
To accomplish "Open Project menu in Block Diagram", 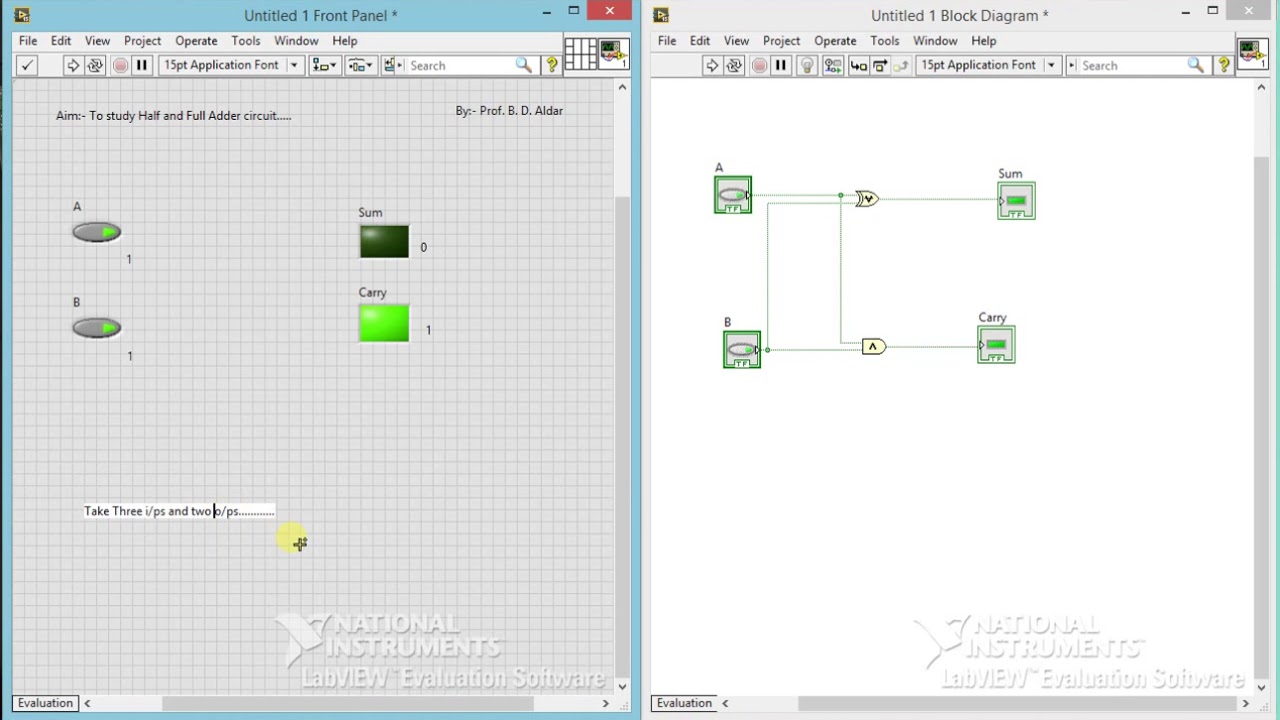I will tap(781, 41).
